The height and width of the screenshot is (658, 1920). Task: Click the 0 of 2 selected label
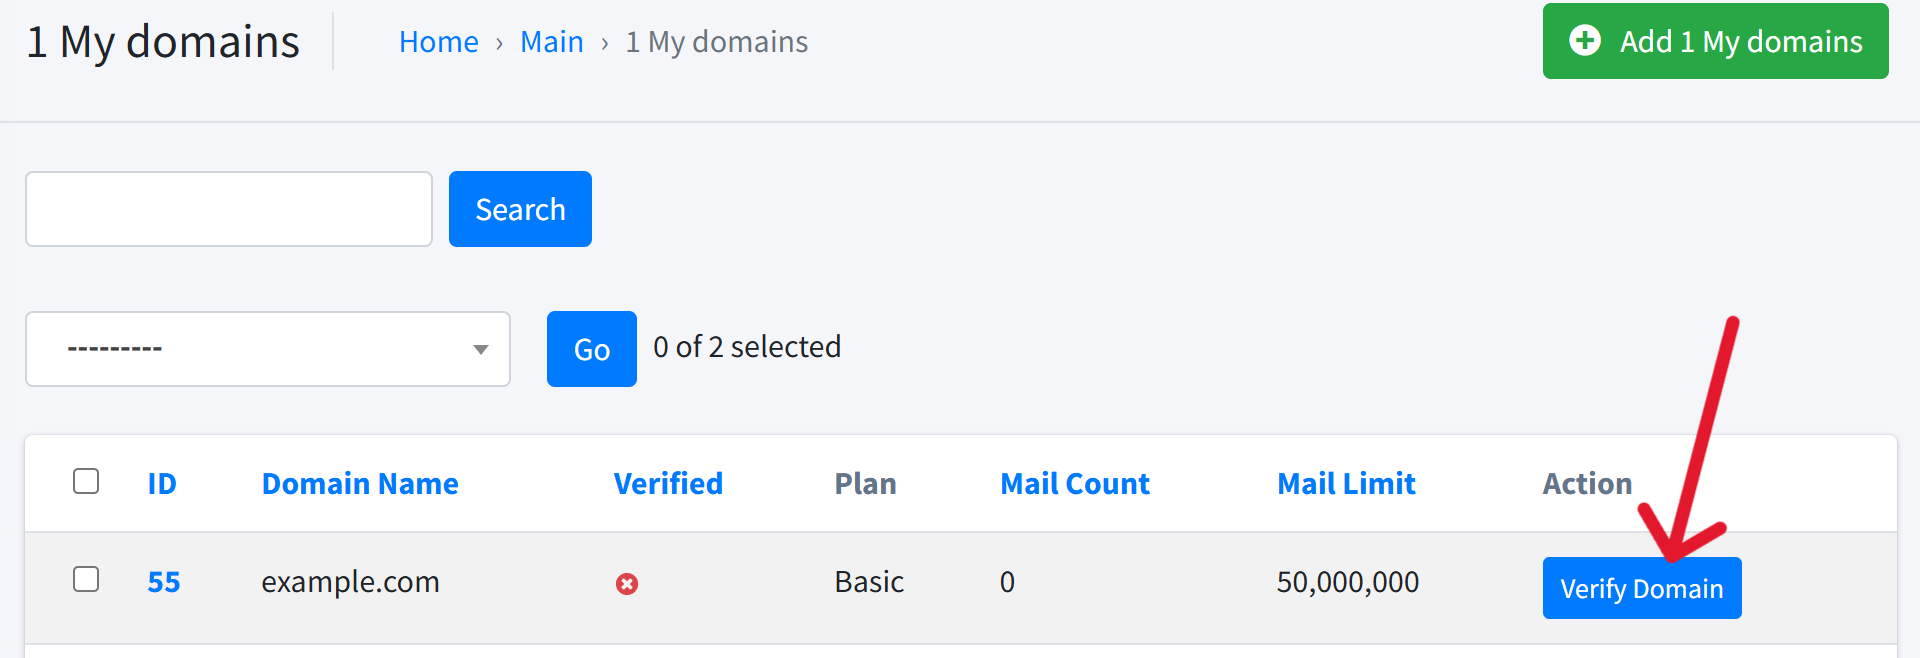click(x=747, y=347)
